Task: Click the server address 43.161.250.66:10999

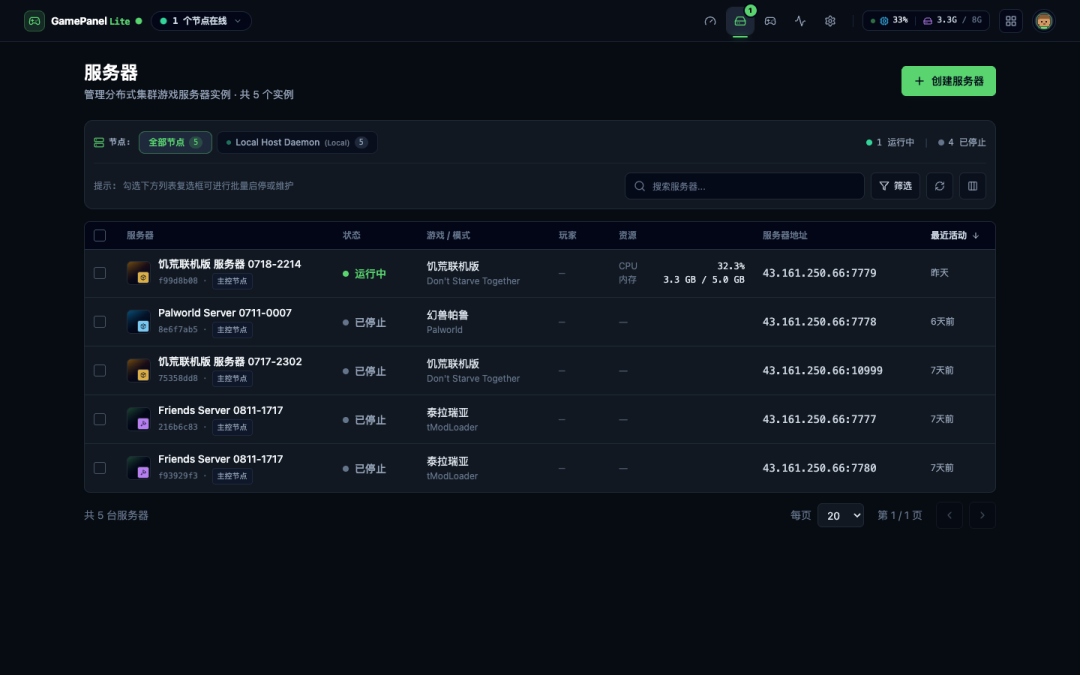Action: [822, 371]
